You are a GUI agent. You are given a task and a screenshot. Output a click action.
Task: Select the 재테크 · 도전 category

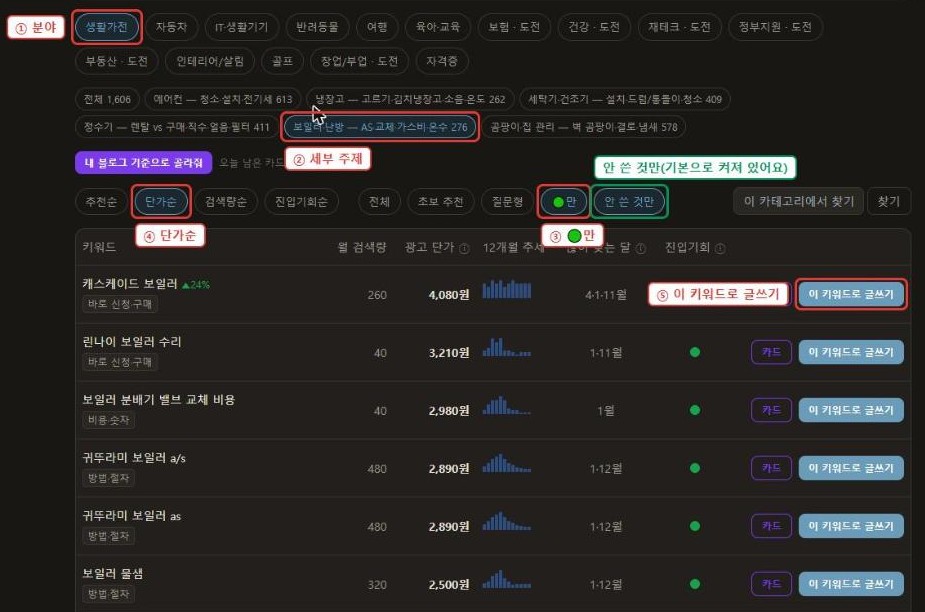680,27
